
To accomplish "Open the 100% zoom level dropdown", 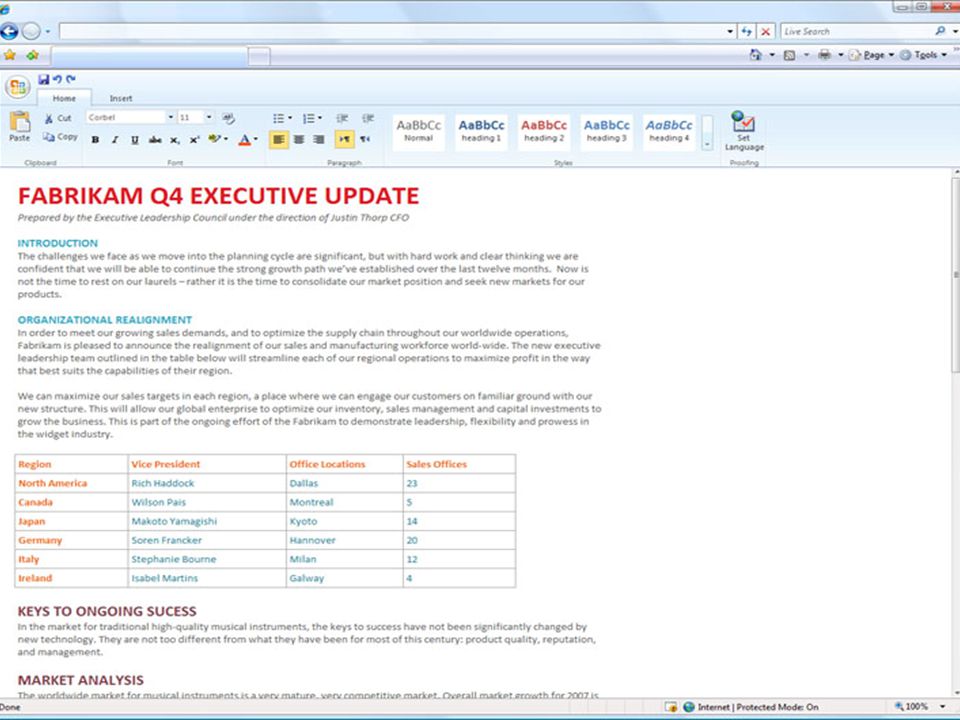I will pyautogui.click(x=943, y=707).
